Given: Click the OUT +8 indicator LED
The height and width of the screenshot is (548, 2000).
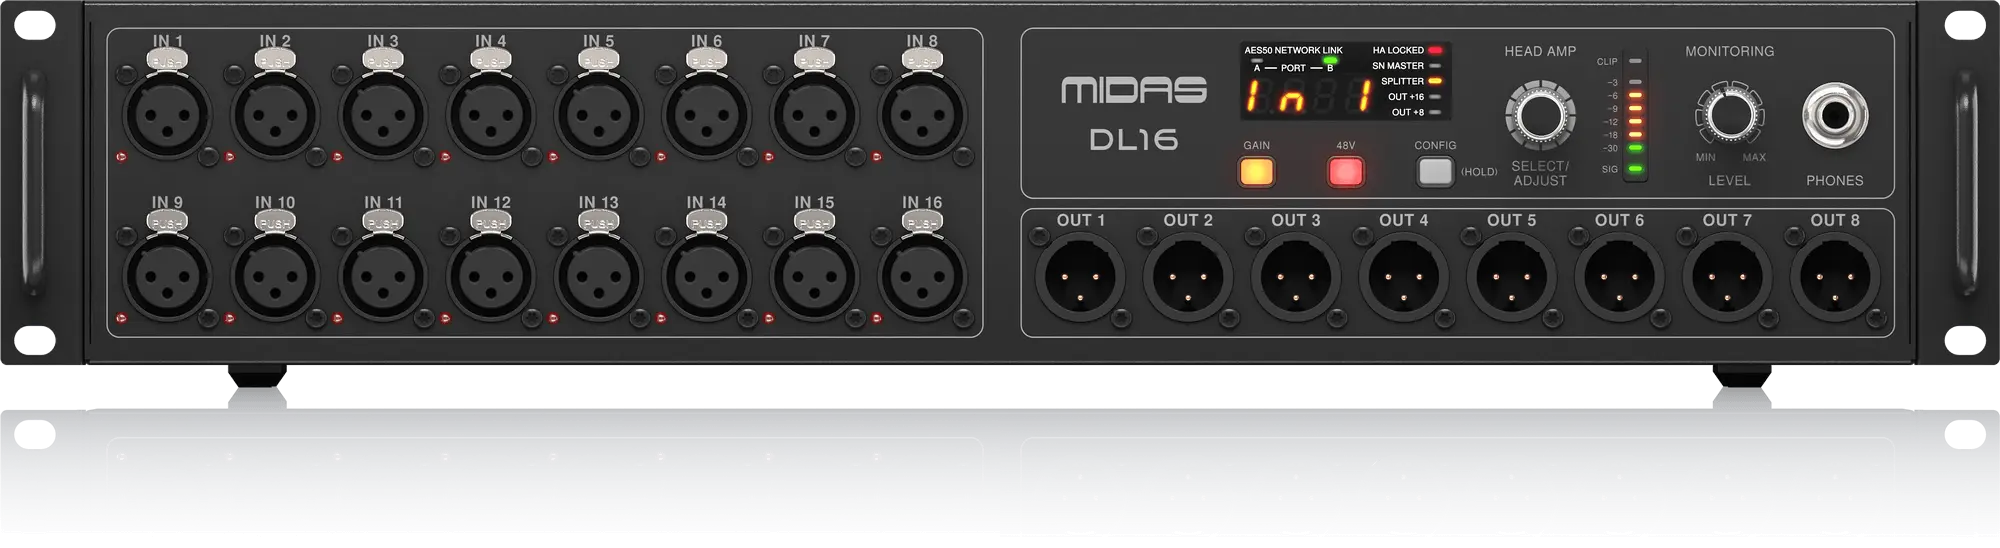Looking at the screenshot, I should pyautogui.click(x=1435, y=112).
